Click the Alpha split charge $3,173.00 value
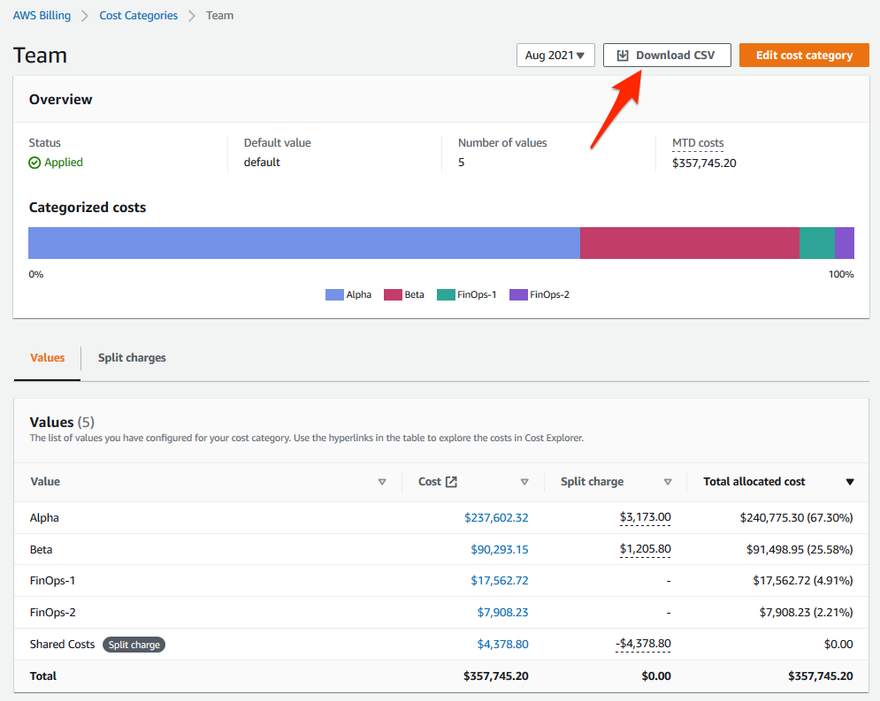 point(645,518)
